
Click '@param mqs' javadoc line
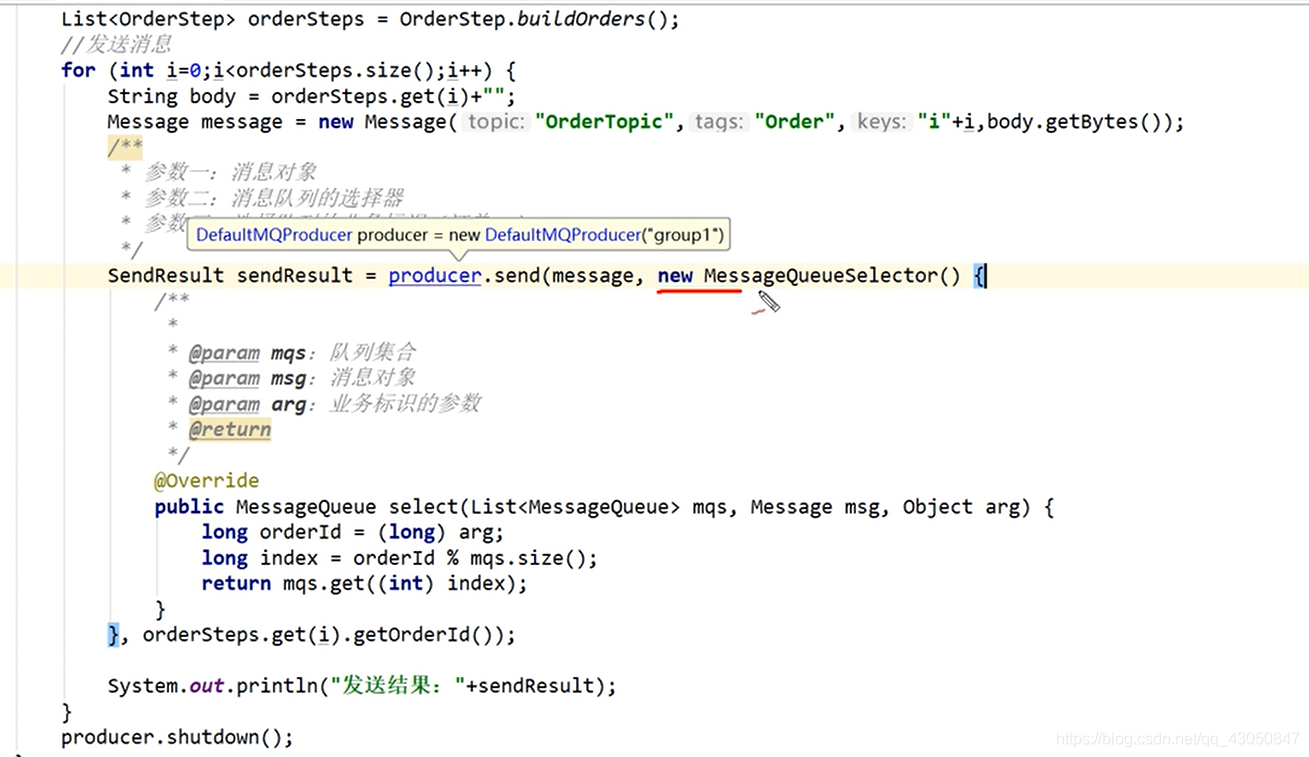click(x=302, y=353)
